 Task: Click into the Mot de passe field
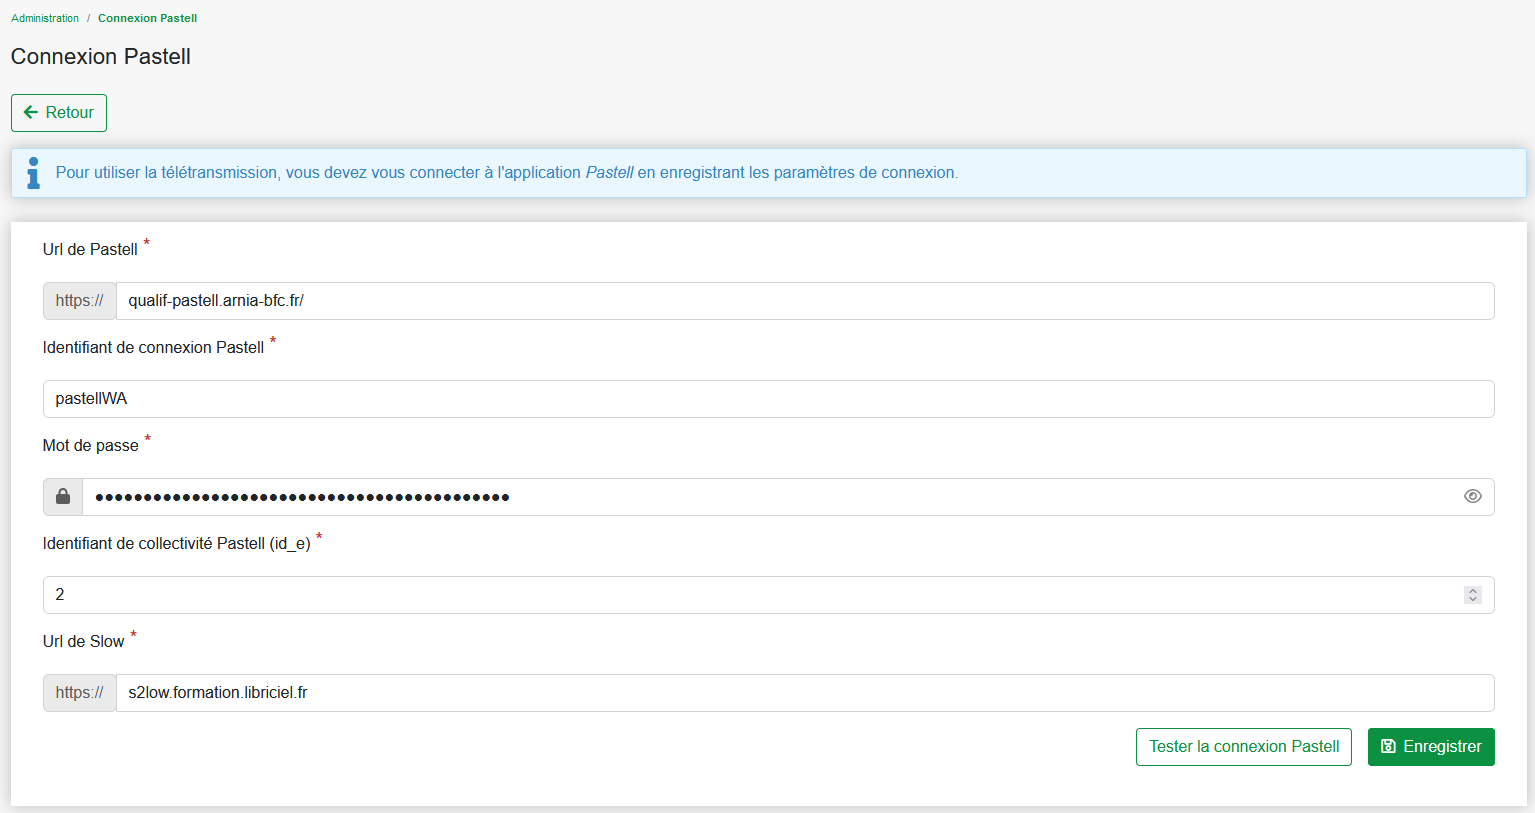[770, 497]
